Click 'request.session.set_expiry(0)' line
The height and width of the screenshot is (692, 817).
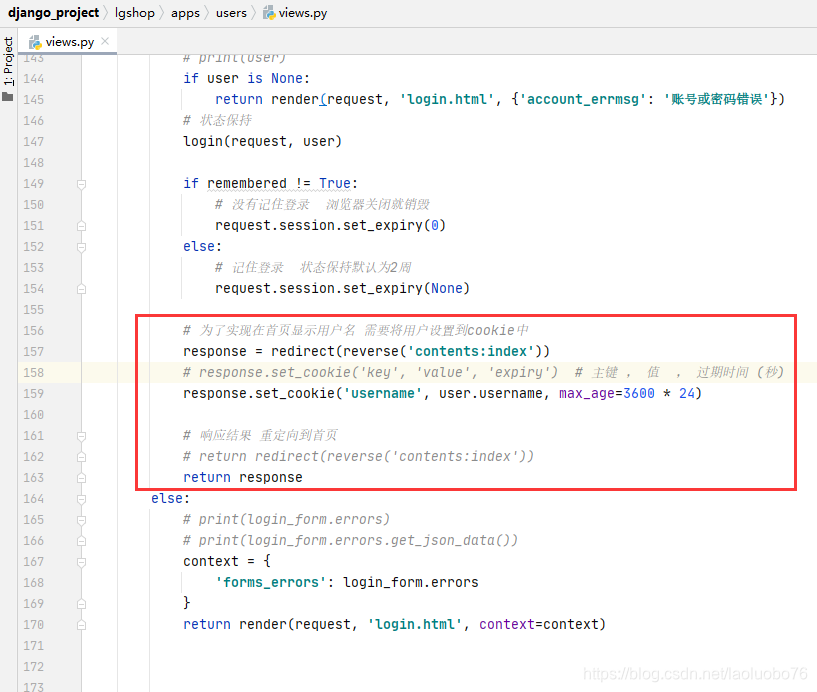coord(330,226)
